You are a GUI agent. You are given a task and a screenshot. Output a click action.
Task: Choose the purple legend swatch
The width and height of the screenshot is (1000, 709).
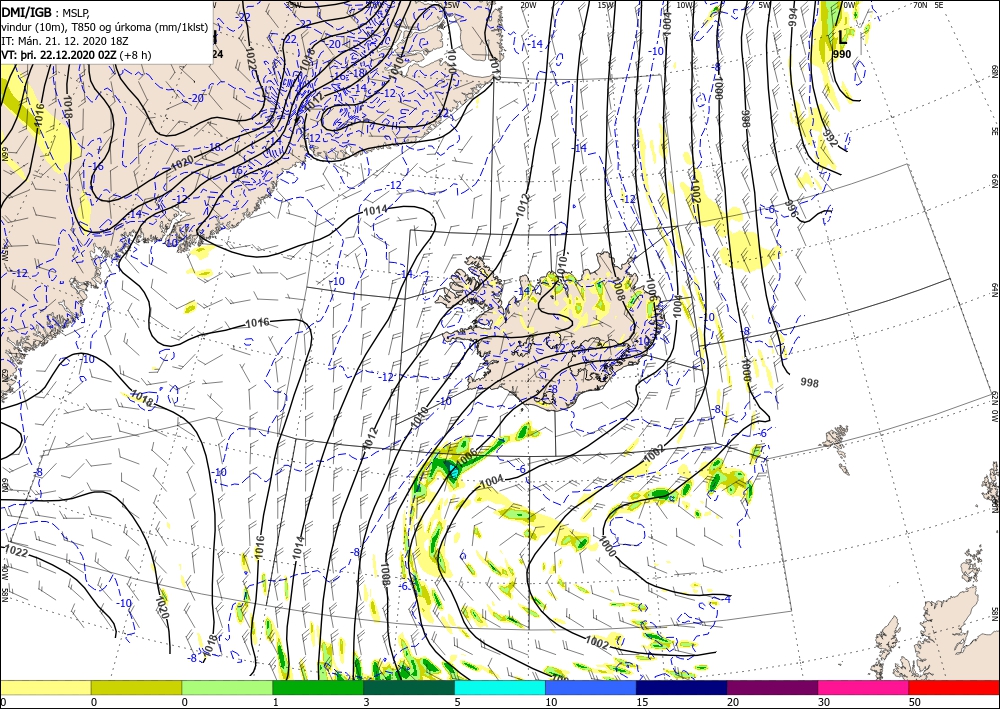pyautogui.click(x=772, y=687)
